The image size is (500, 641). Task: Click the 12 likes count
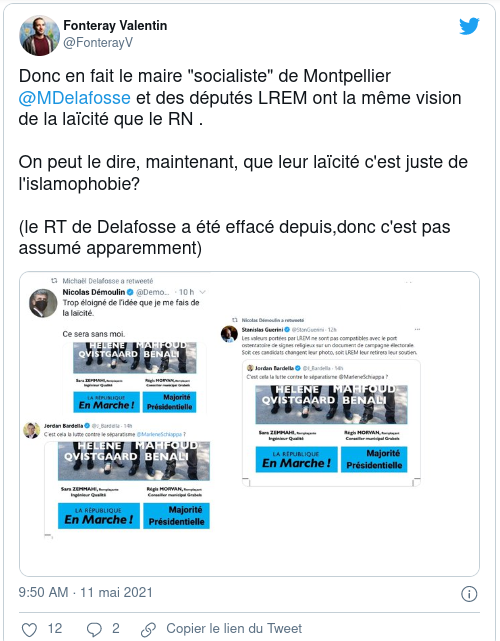pos(55,628)
